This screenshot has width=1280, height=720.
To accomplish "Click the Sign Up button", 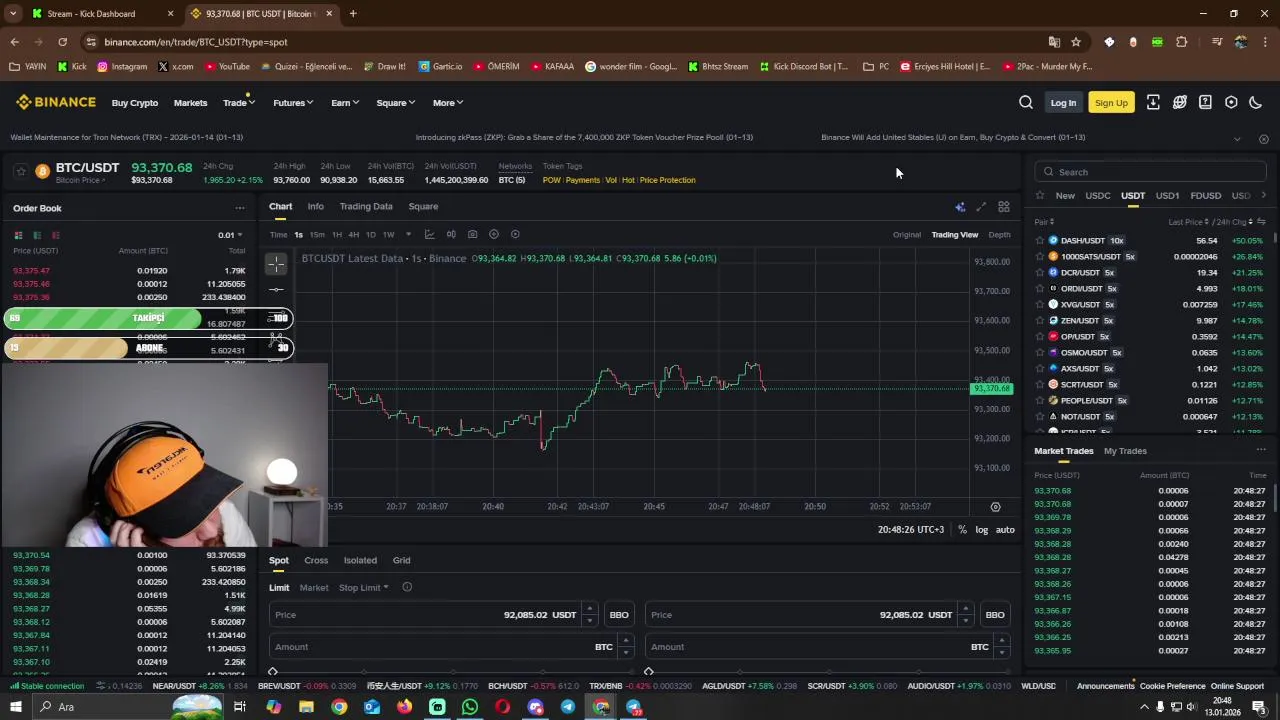I will pyautogui.click(x=1111, y=103).
